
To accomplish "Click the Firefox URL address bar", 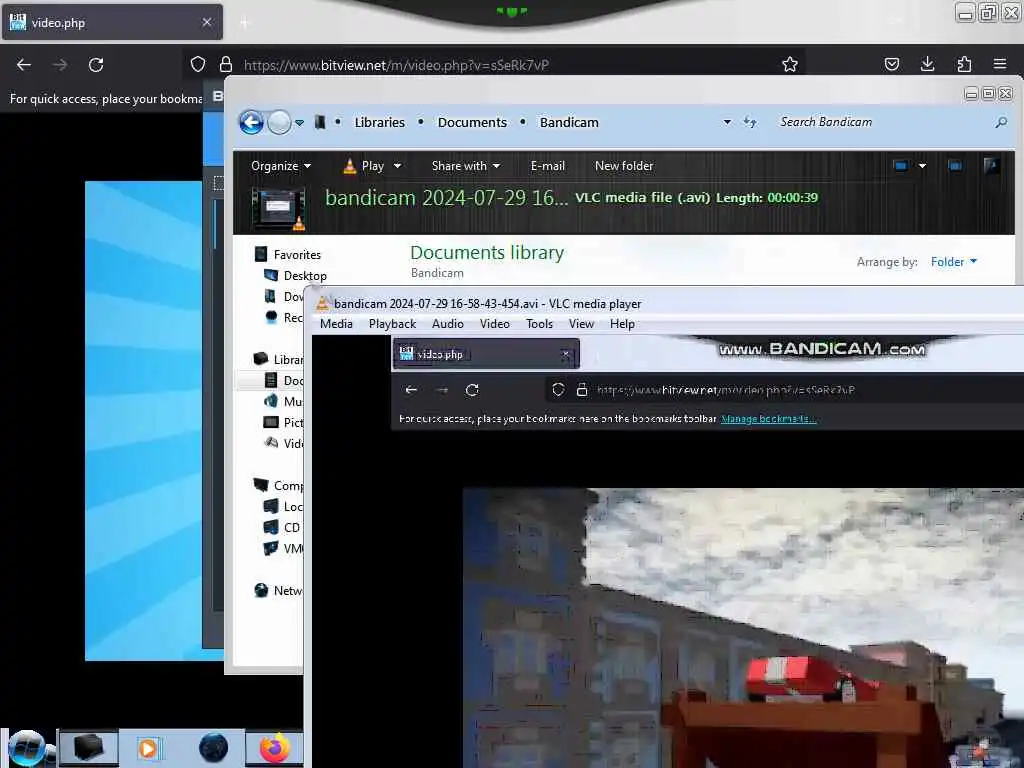I will pos(496,65).
